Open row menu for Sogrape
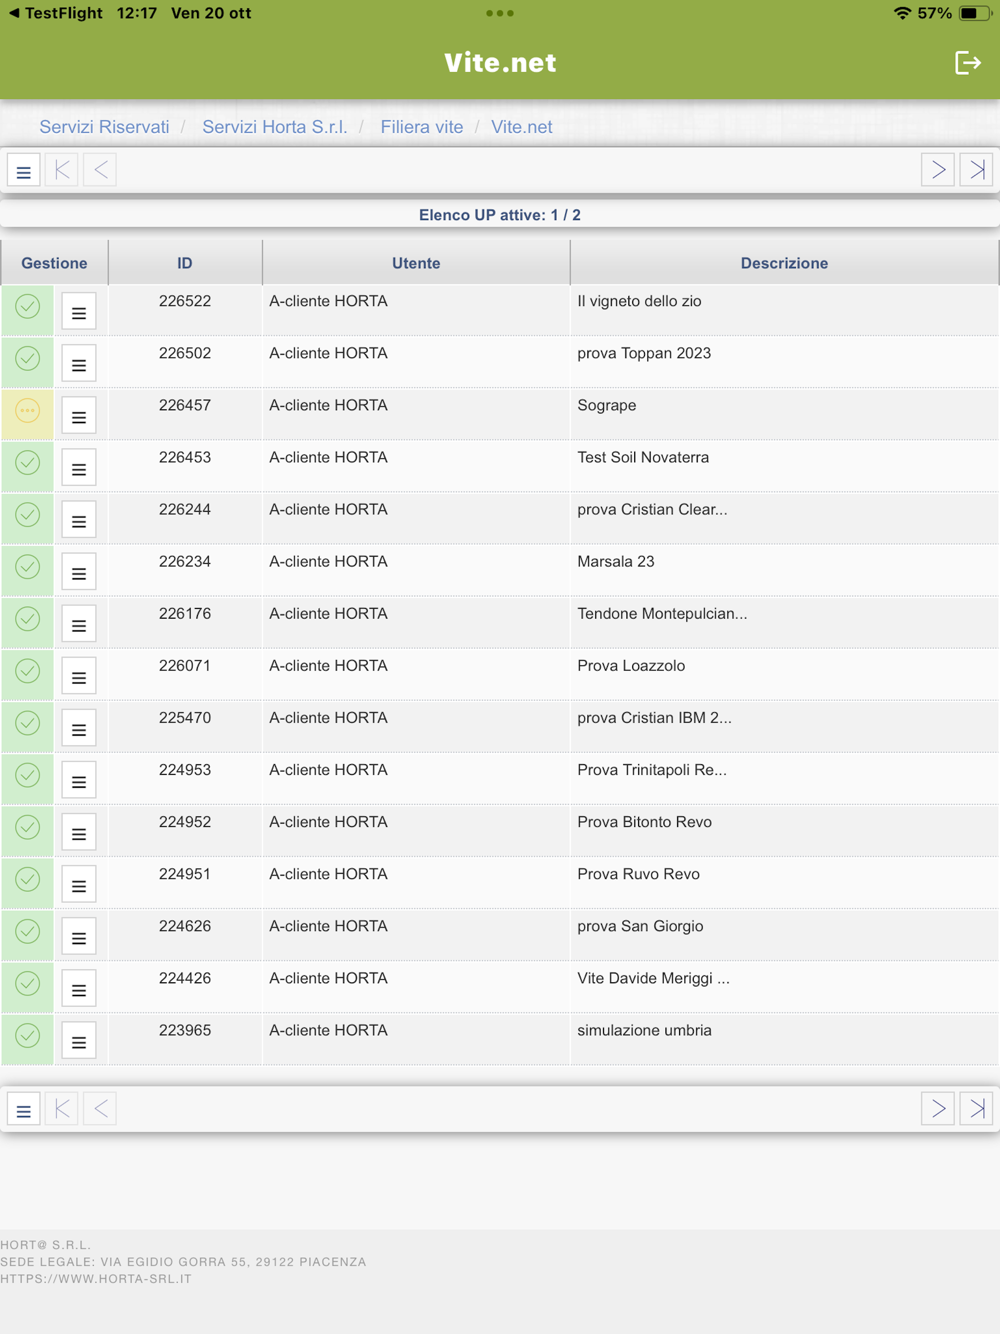Image resolution: width=1000 pixels, height=1334 pixels. tap(79, 416)
